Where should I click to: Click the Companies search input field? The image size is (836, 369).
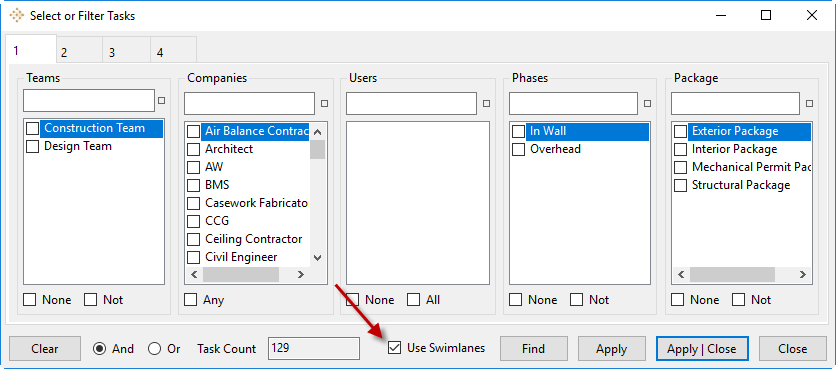pos(250,103)
